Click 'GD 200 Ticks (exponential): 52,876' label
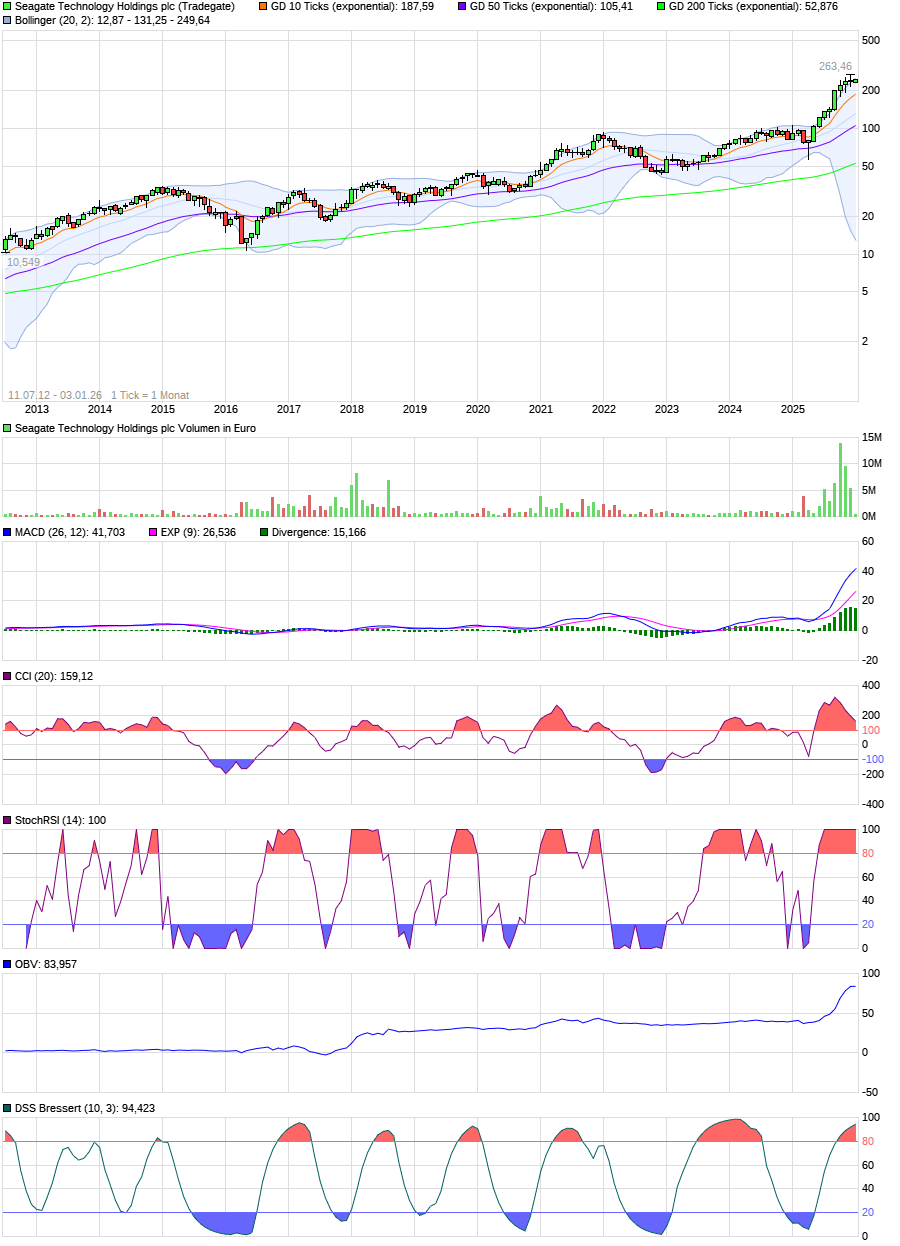This screenshot has height=1246, width=900. (x=752, y=6)
